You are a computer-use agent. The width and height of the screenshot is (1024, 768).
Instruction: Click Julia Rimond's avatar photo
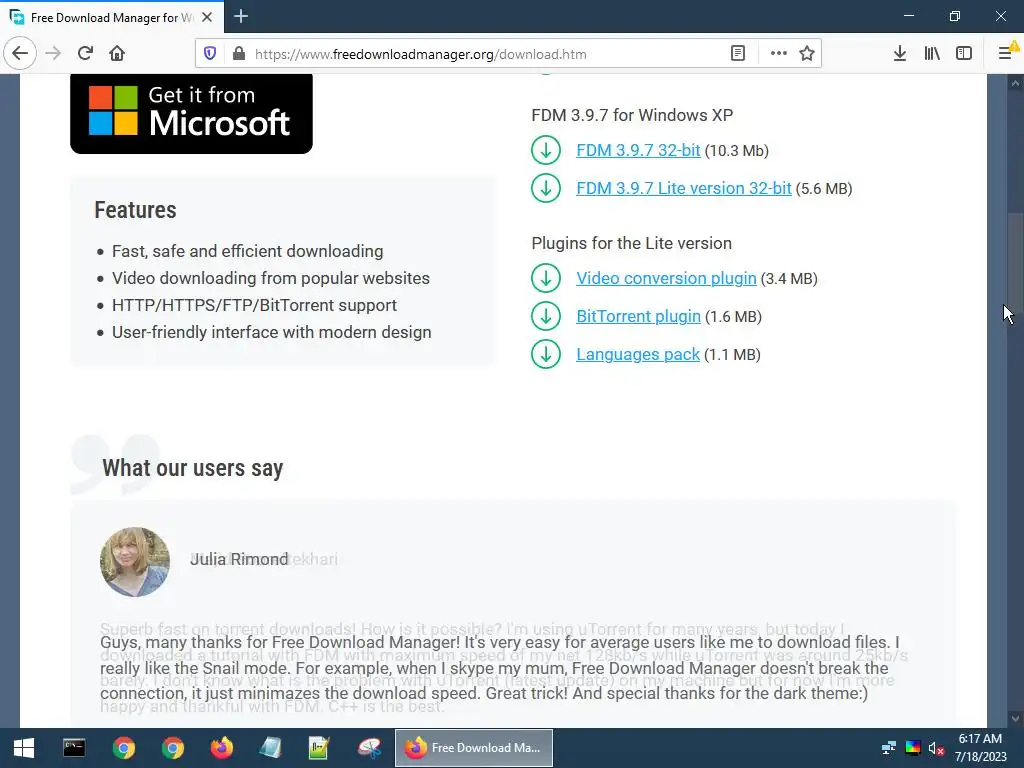(x=135, y=562)
